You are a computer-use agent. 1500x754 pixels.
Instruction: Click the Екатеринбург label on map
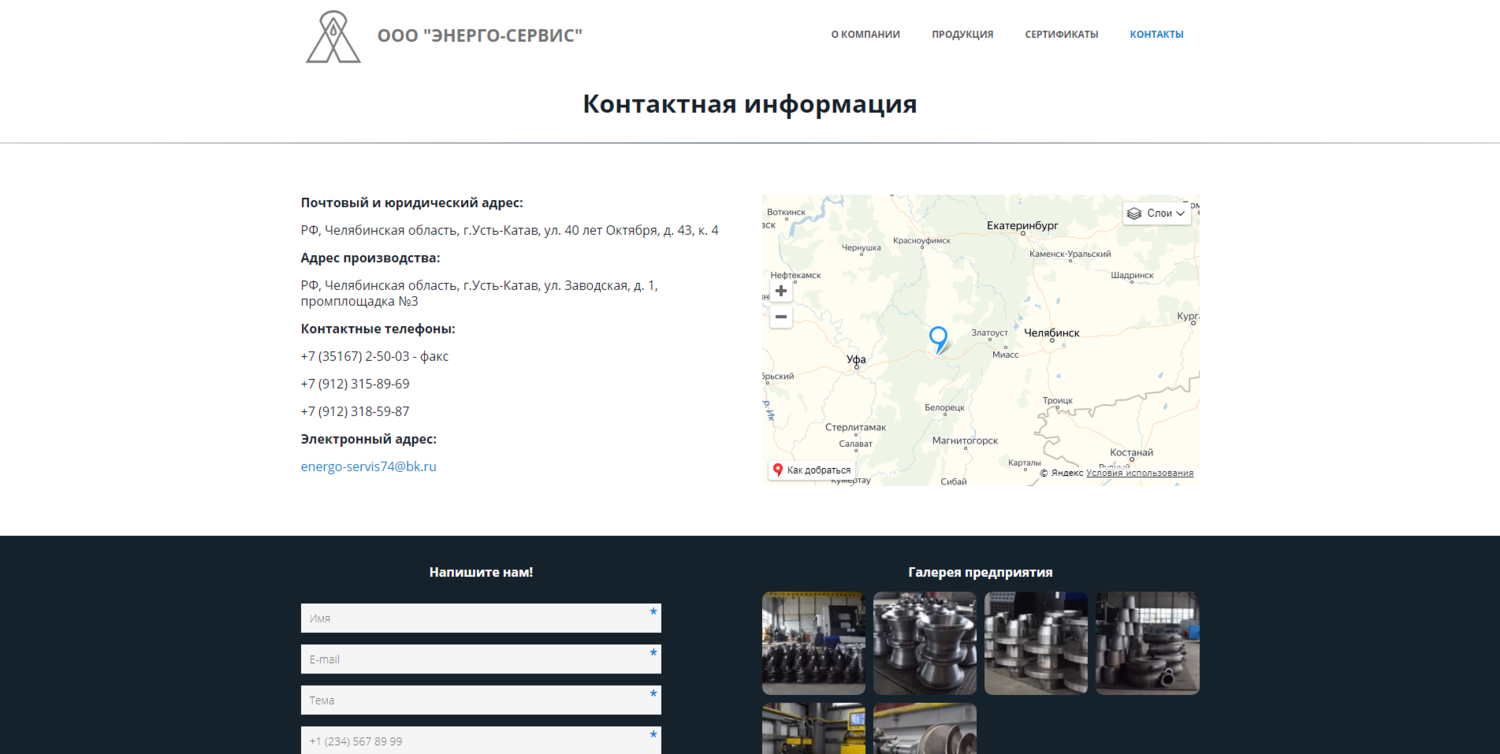tap(1022, 226)
